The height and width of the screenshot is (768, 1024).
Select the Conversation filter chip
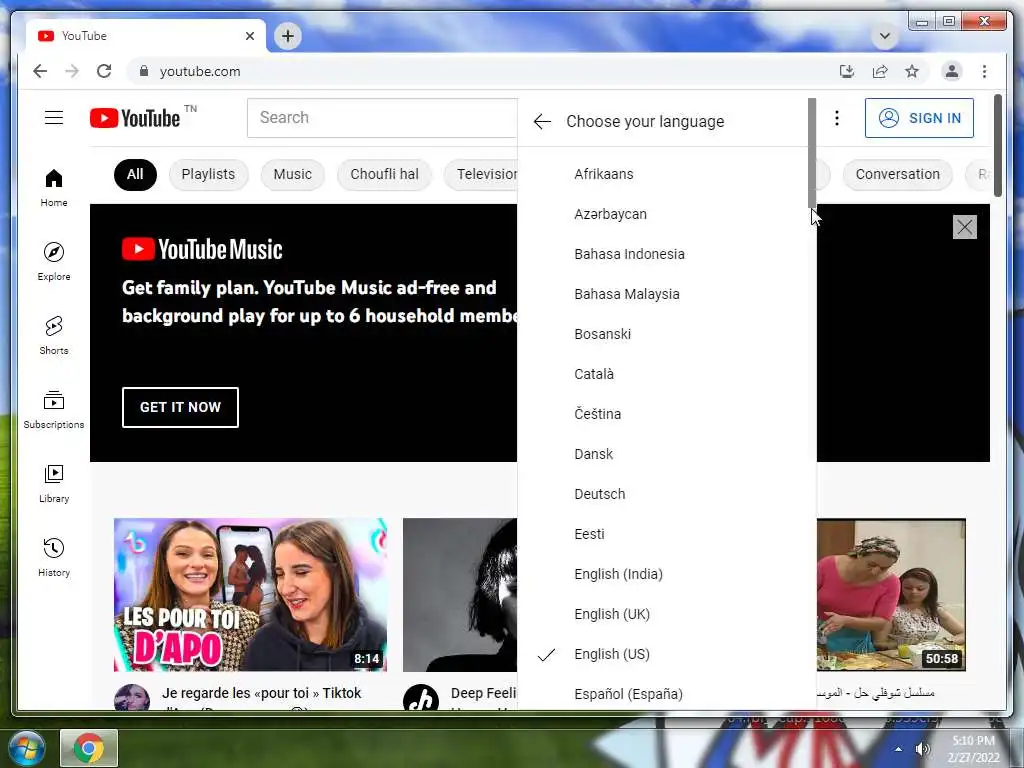897,174
